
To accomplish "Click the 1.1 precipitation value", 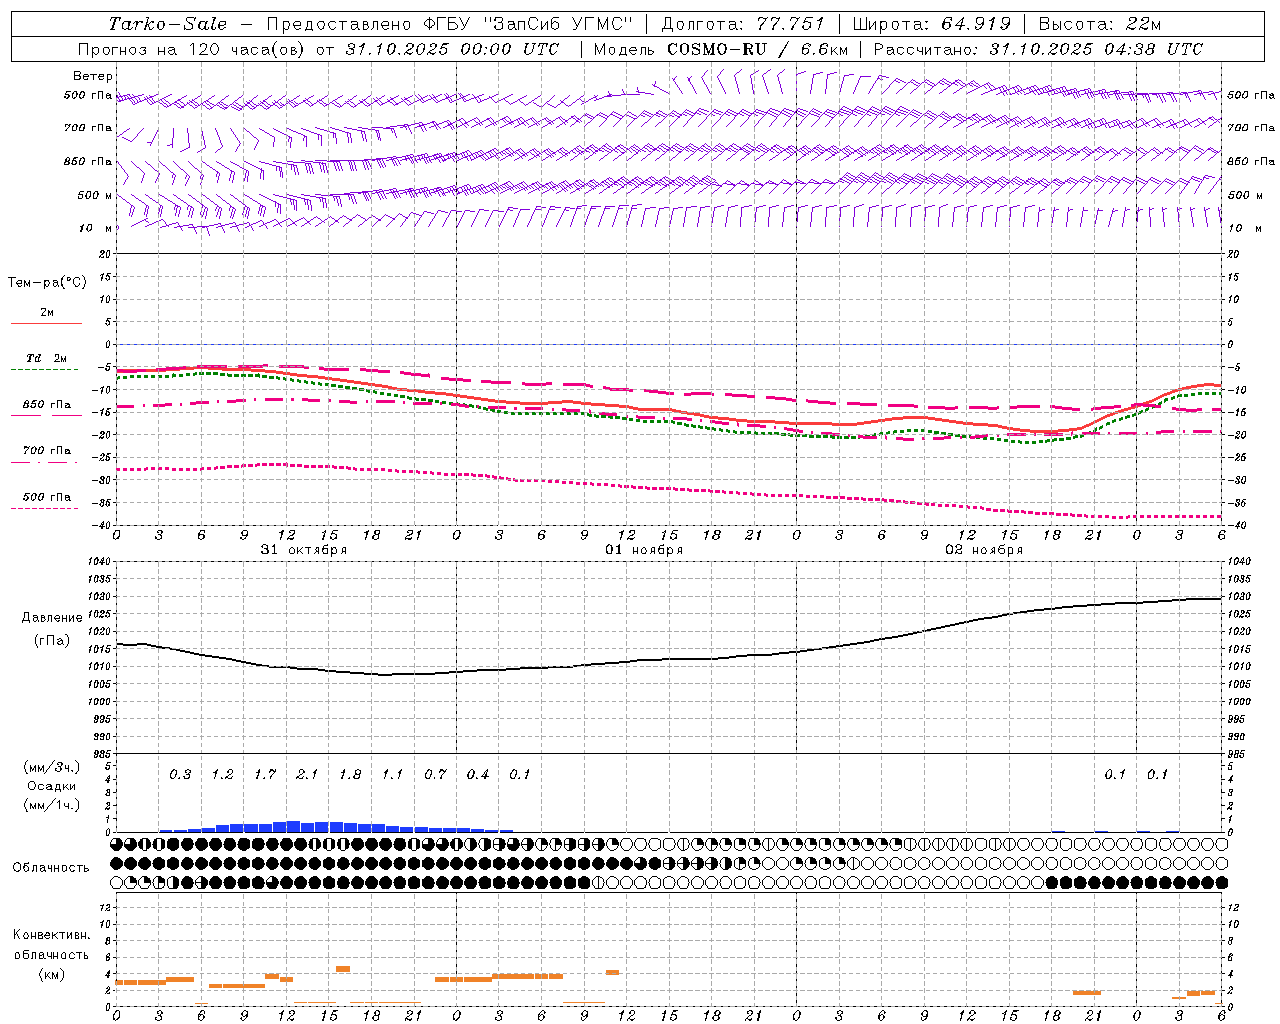I will point(392,775).
